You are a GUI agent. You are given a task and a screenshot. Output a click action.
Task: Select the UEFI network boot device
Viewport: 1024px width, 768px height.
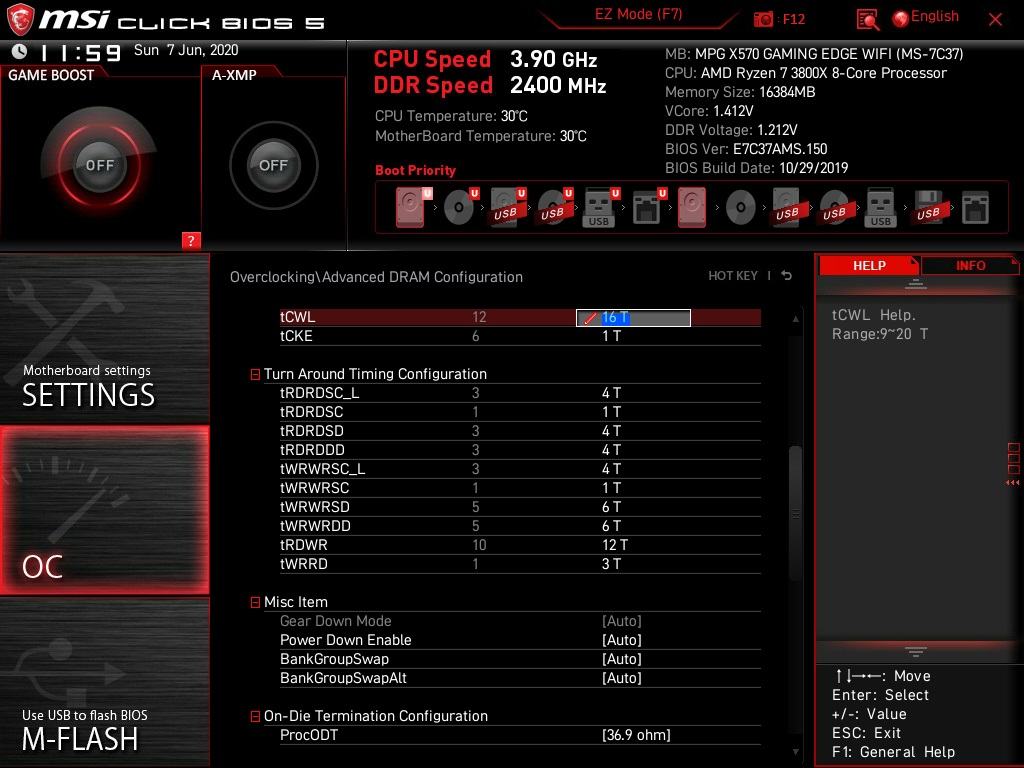click(648, 207)
